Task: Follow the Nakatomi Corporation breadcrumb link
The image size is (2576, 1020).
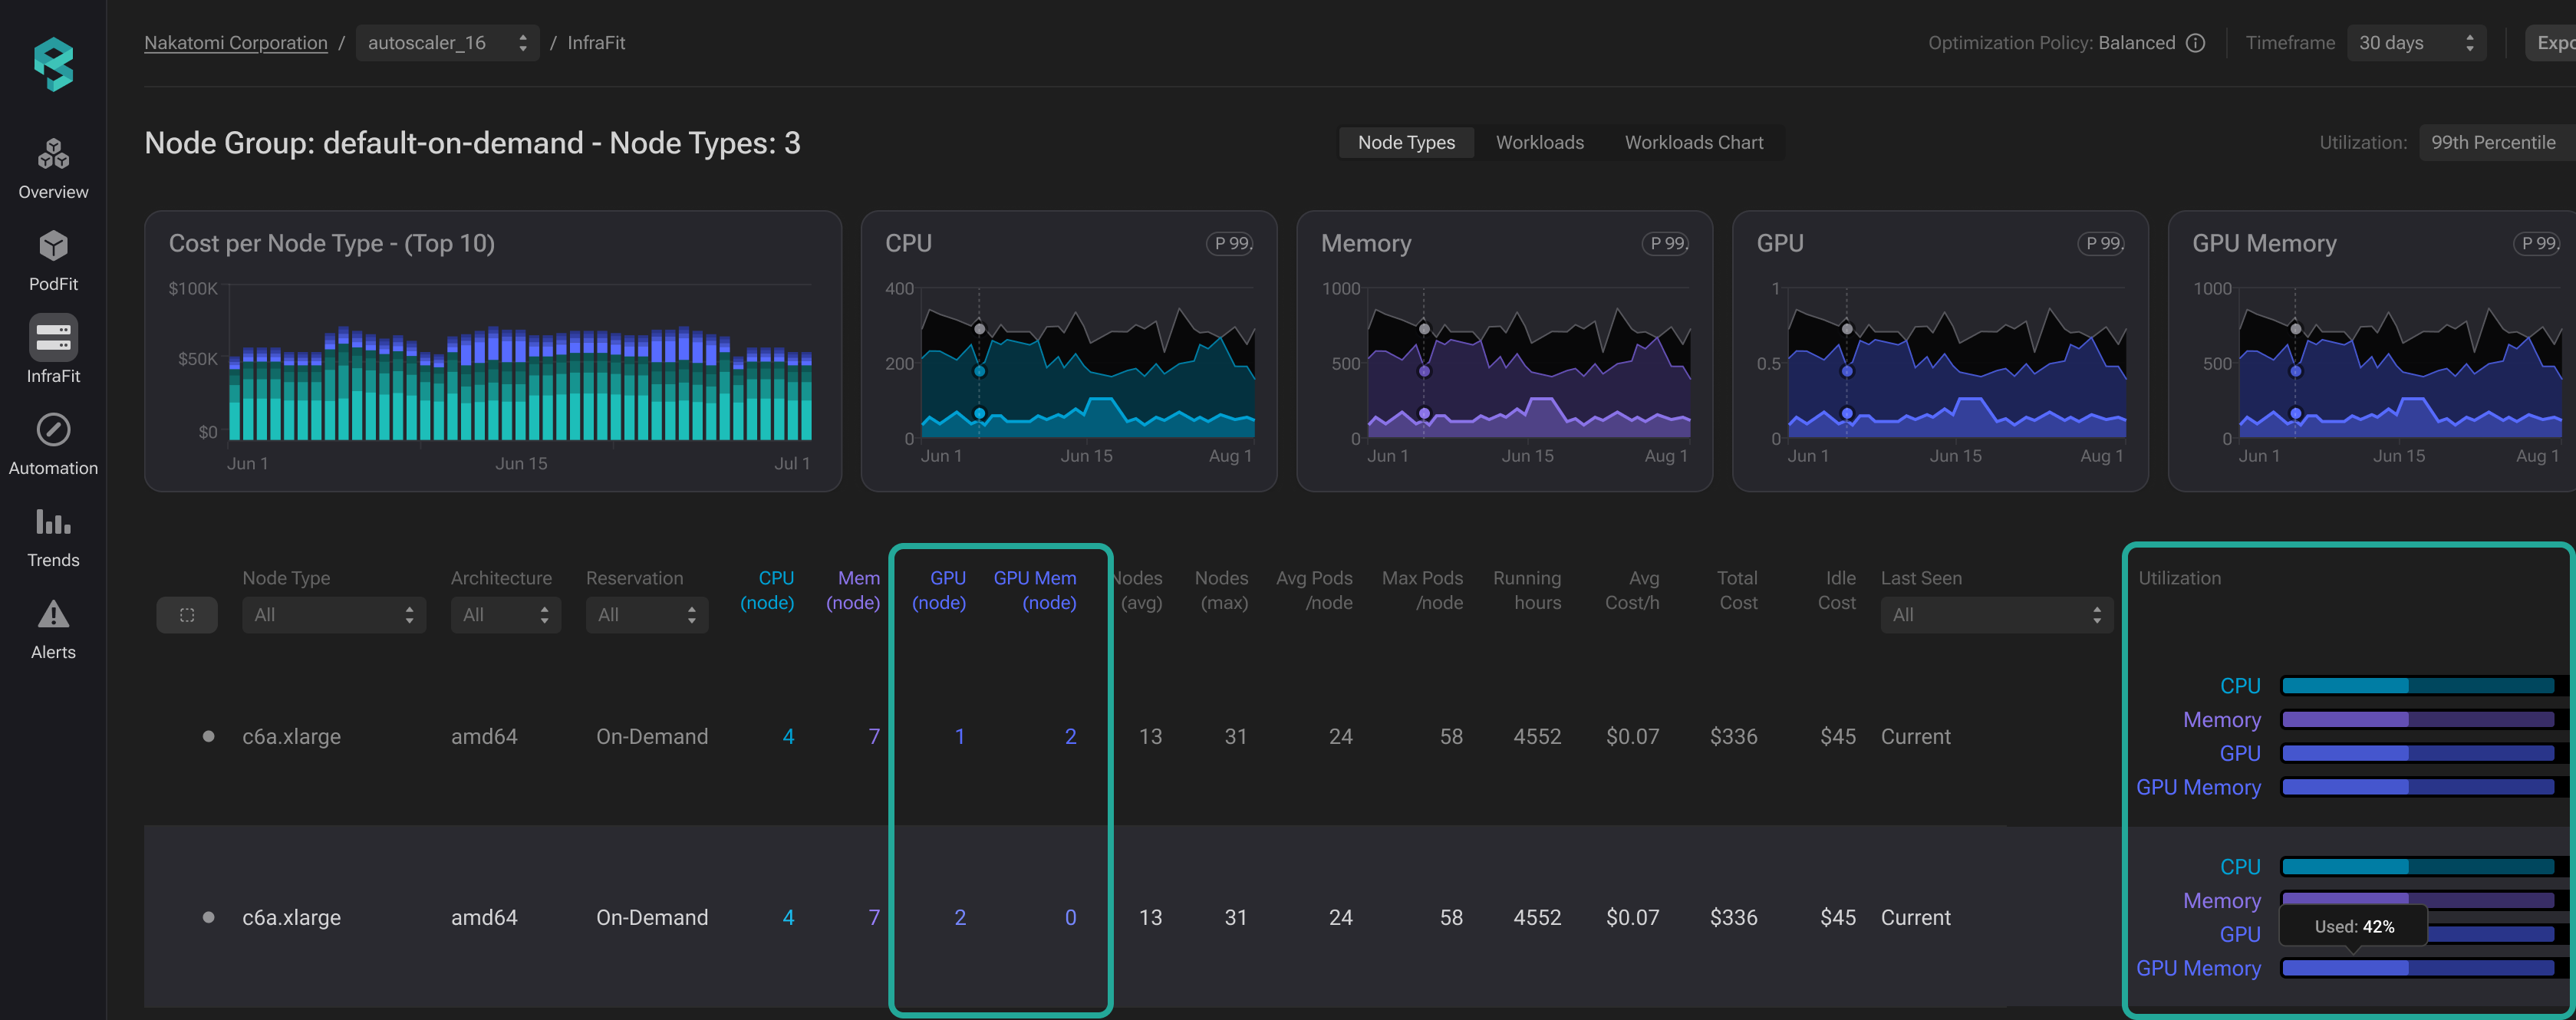Action: [236, 43]
